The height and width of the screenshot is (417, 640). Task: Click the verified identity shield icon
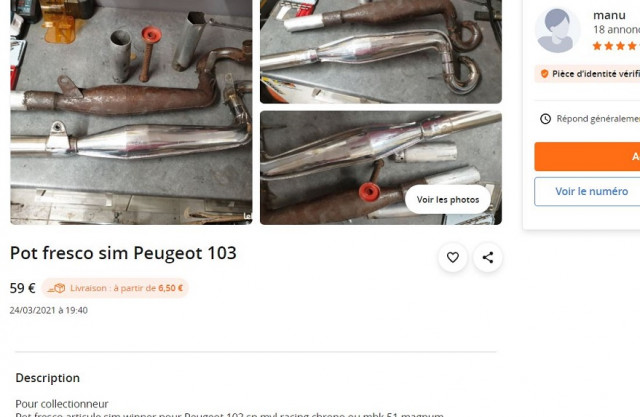coord(544,74)
